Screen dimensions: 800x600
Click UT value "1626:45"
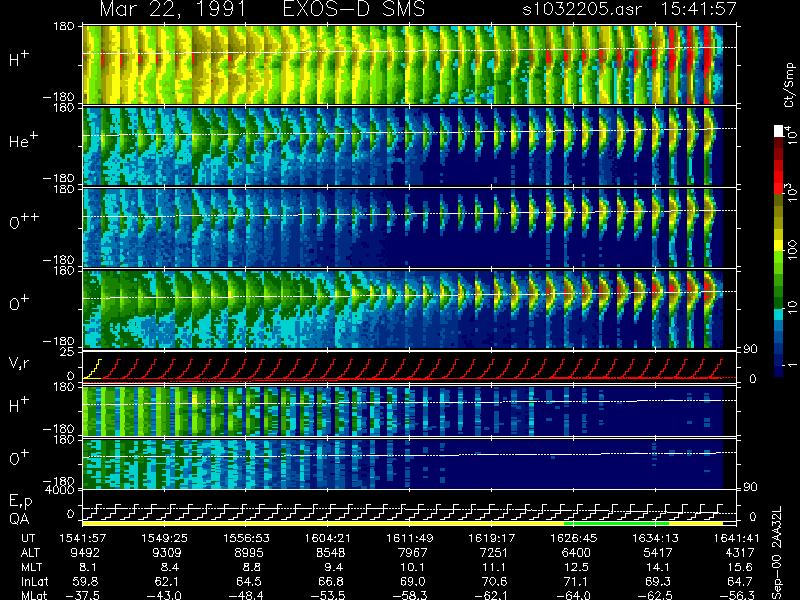(x=573, y=538)
